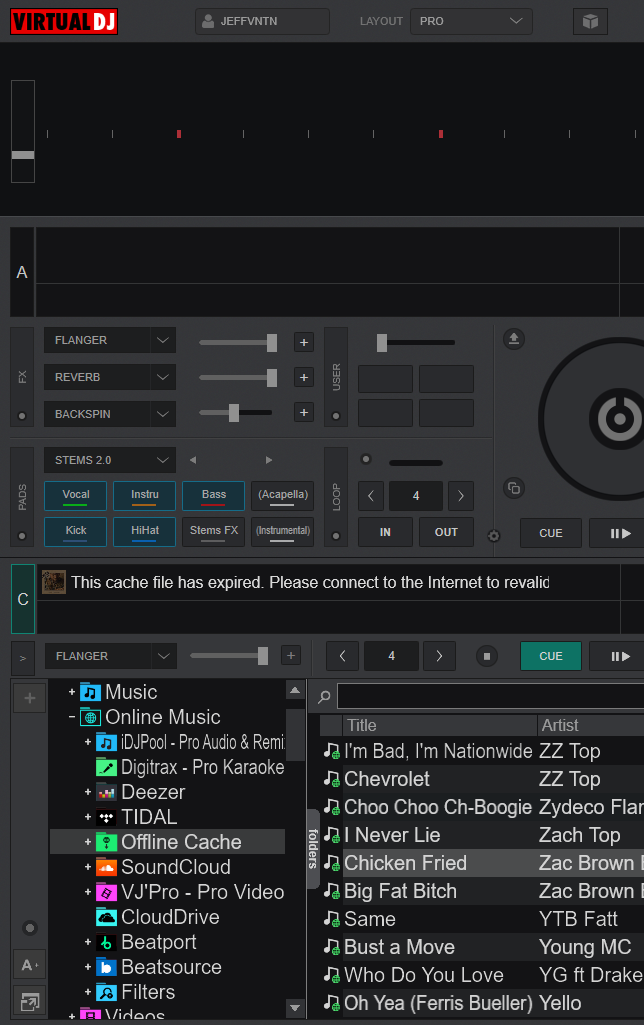Select deck C label
Viewport: 644px width, 1025px height.
[x=23, y=599]
